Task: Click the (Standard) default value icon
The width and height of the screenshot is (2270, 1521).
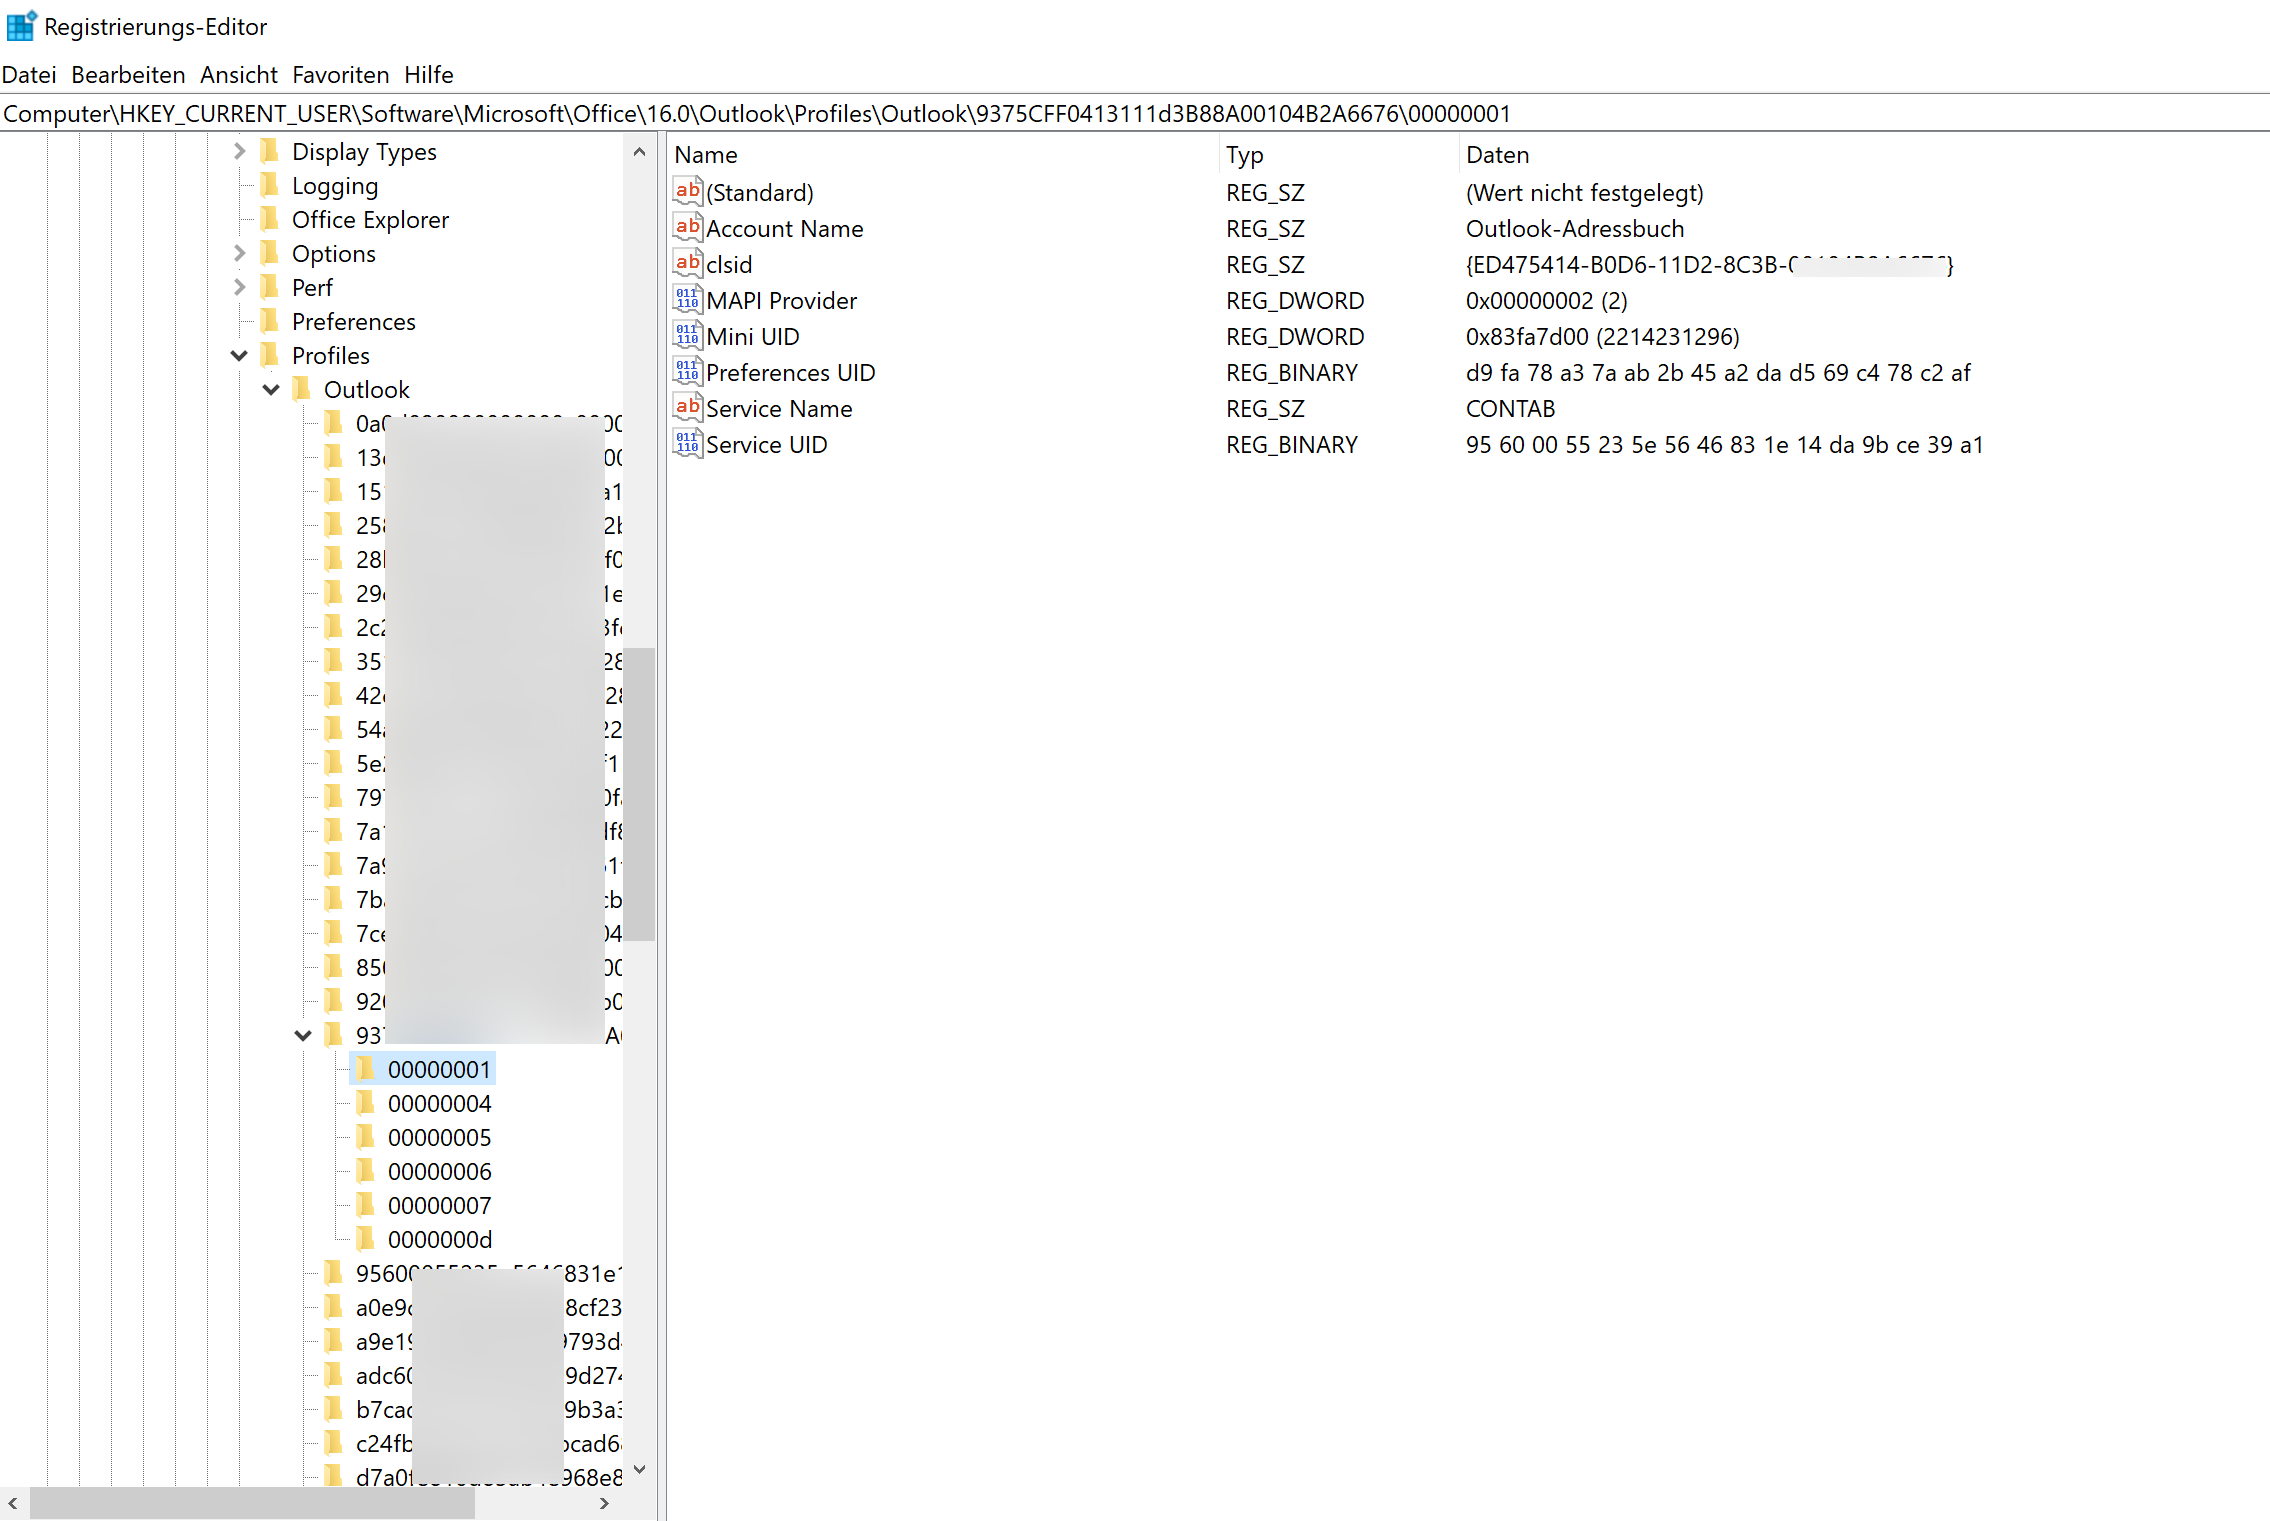Action: pyautogui.click(x=687, y=192)
